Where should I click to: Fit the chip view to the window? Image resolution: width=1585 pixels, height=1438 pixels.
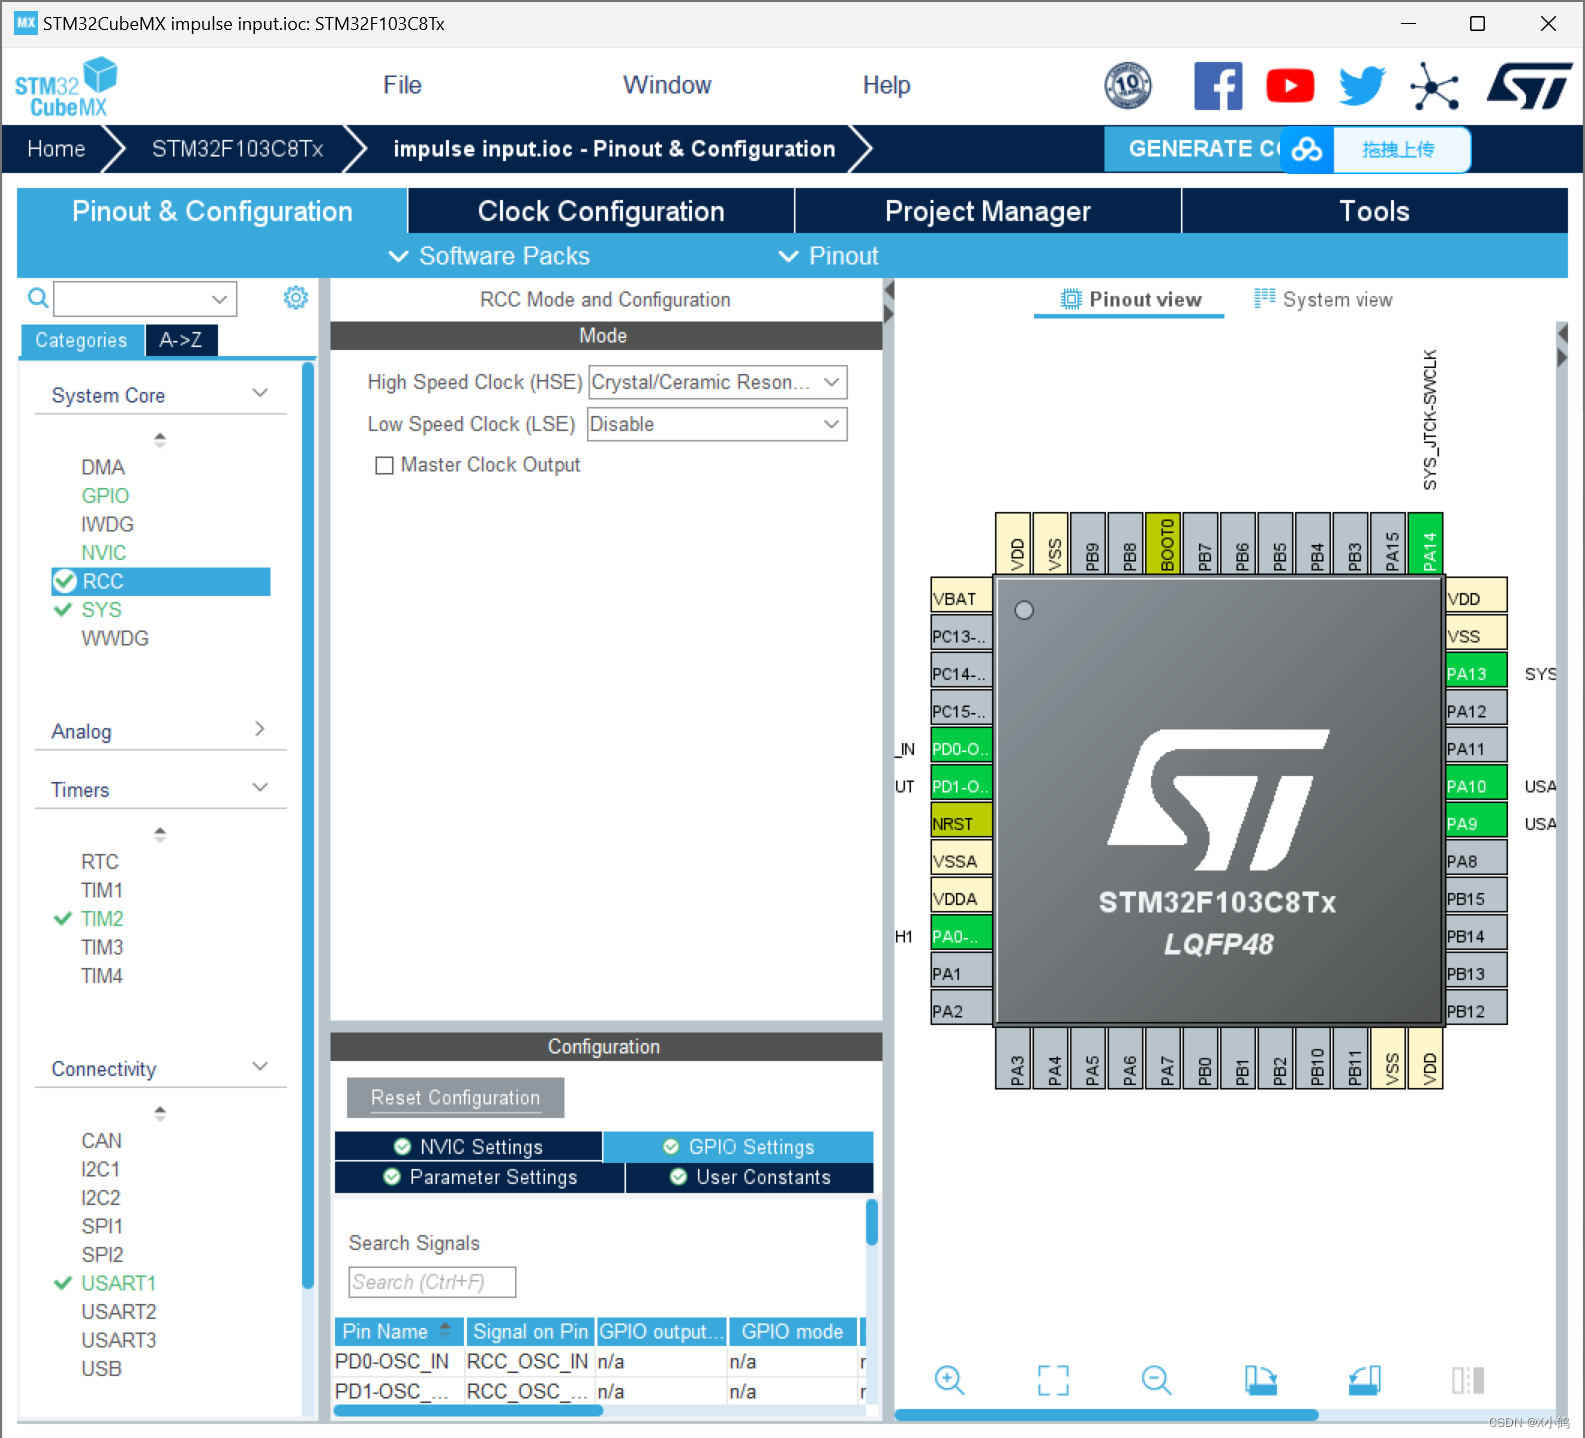point(1053,1381)
